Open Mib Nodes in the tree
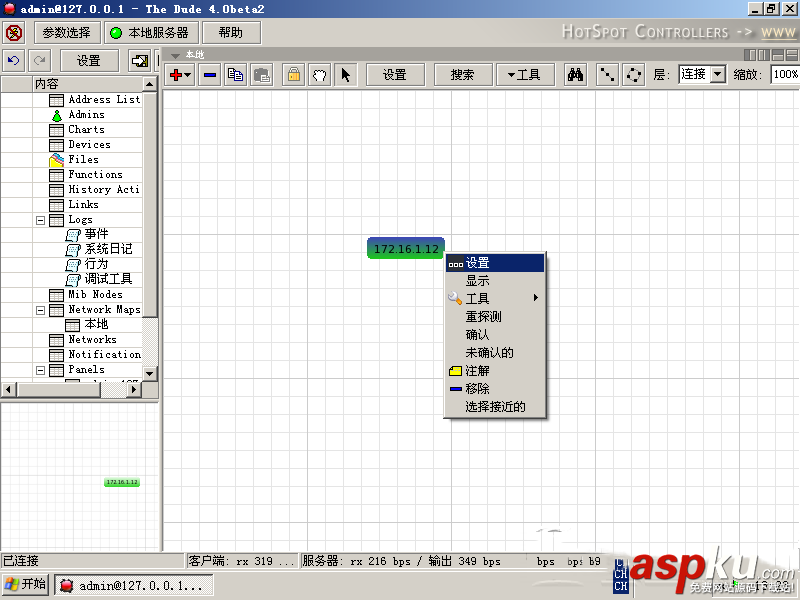This screenshot has width=800, height=600. tap(95, 294)
